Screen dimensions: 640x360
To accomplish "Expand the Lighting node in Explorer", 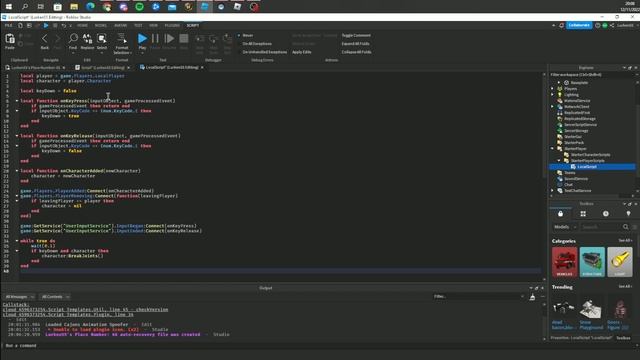I will point(553,95).
